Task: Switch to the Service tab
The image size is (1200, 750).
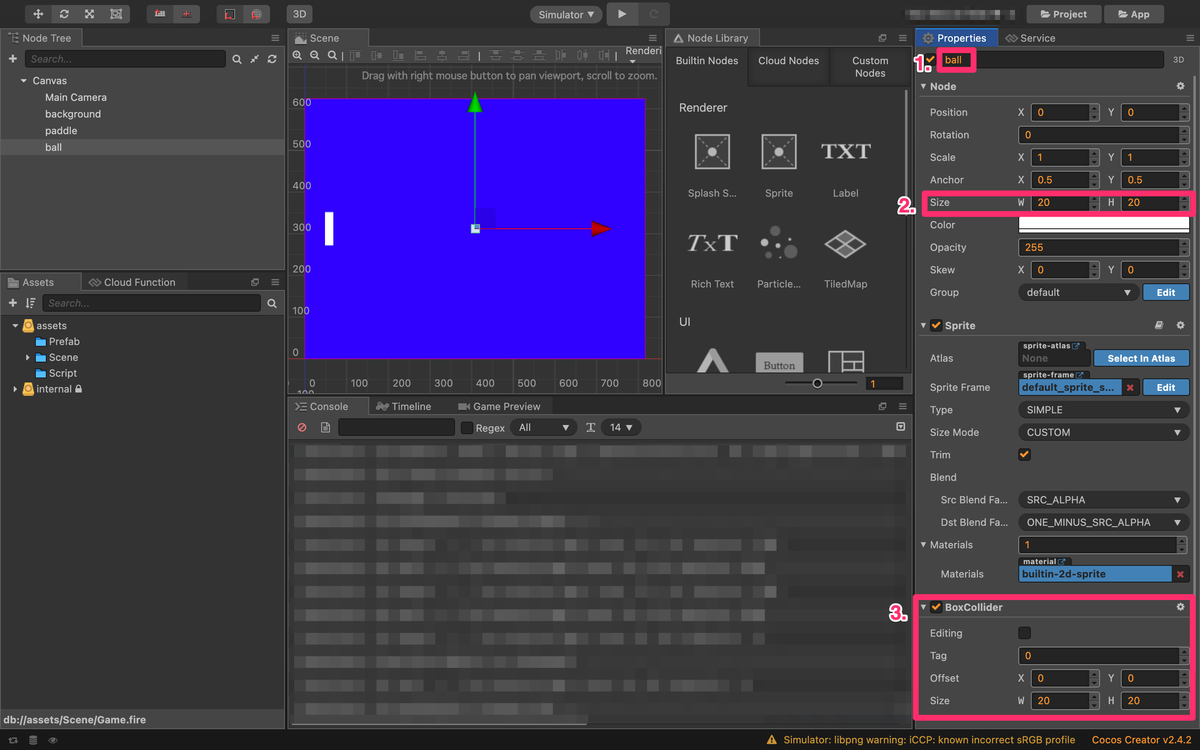Action: (1030, 38)
